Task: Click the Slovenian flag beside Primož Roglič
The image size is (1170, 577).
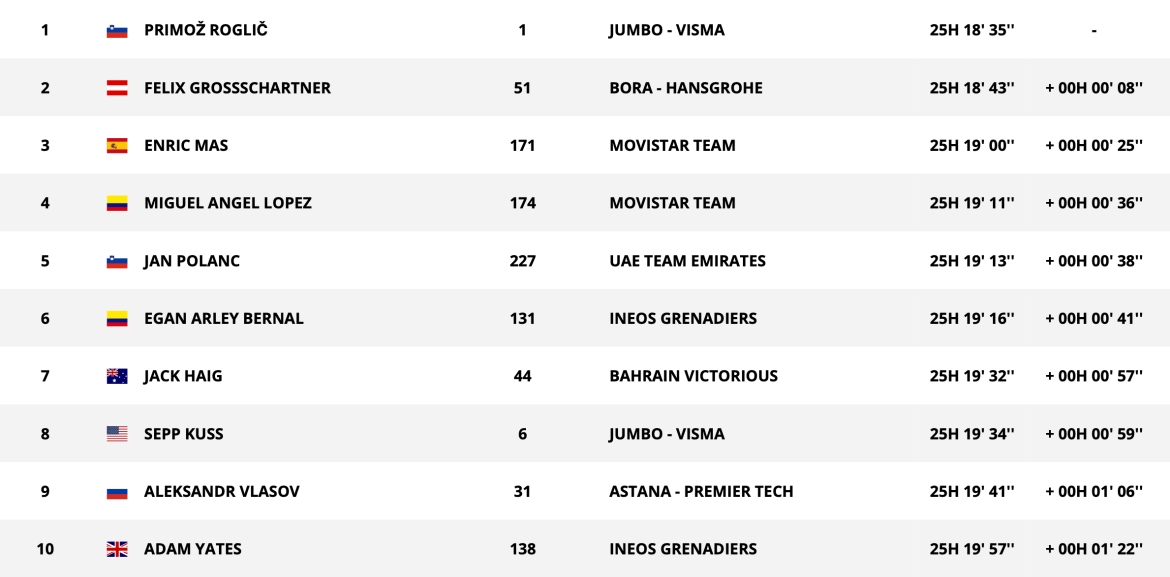Action: point(117,31)
